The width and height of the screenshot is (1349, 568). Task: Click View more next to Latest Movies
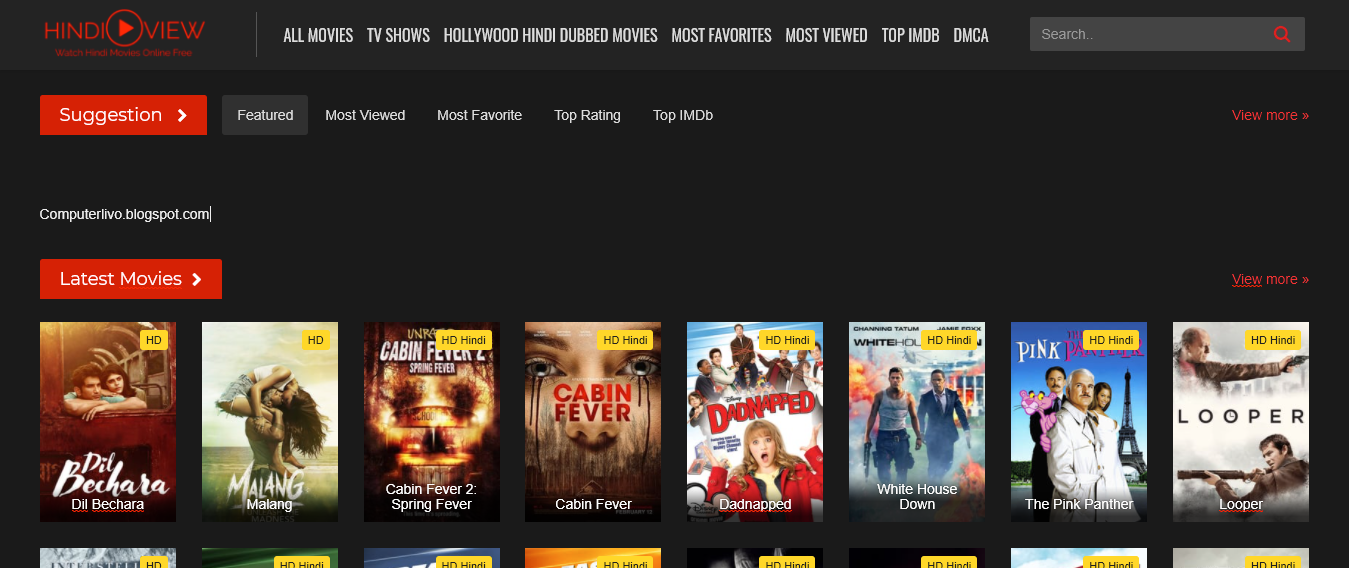pyautogui.click(x=1270, y=279)
